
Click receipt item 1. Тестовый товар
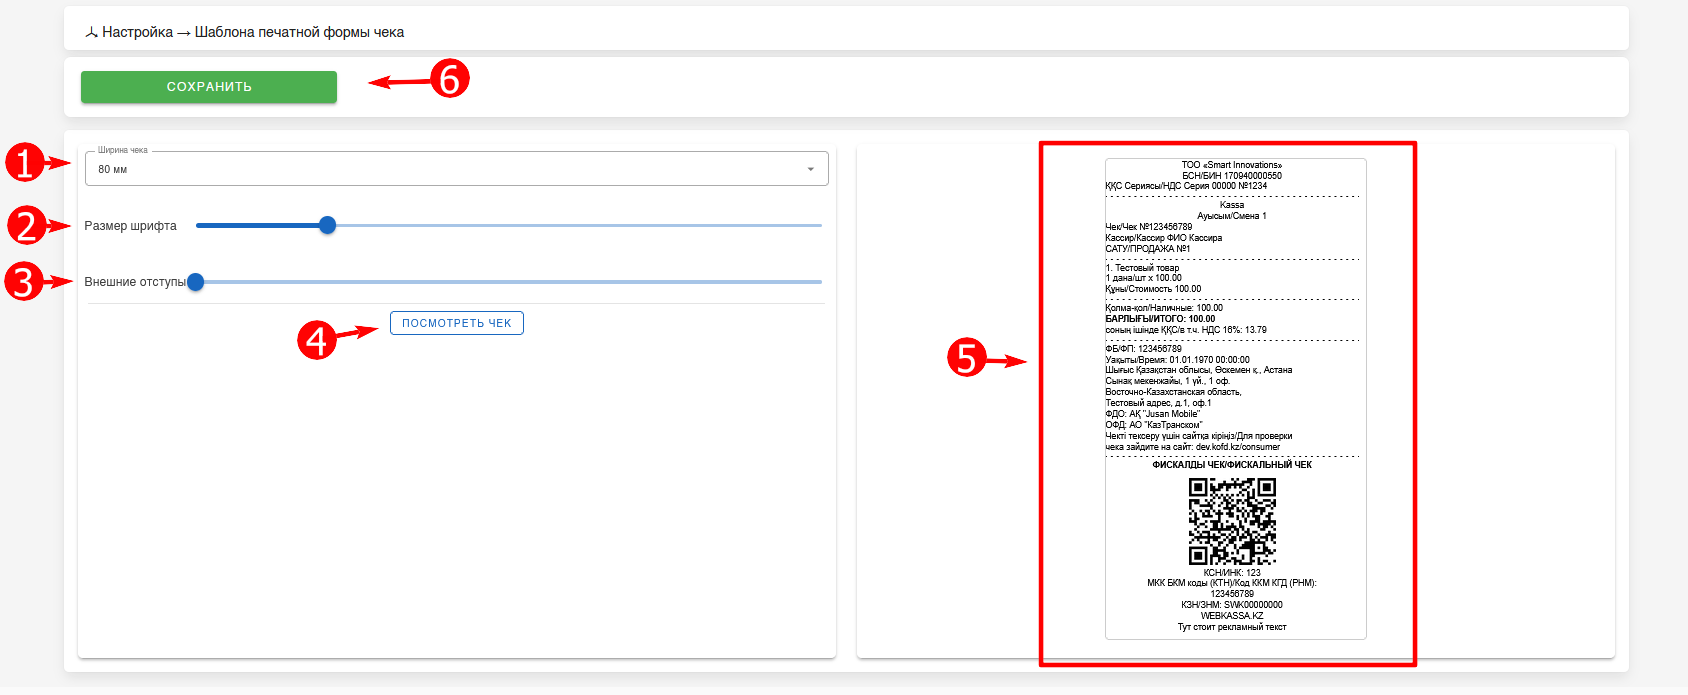pos(1143,268)
